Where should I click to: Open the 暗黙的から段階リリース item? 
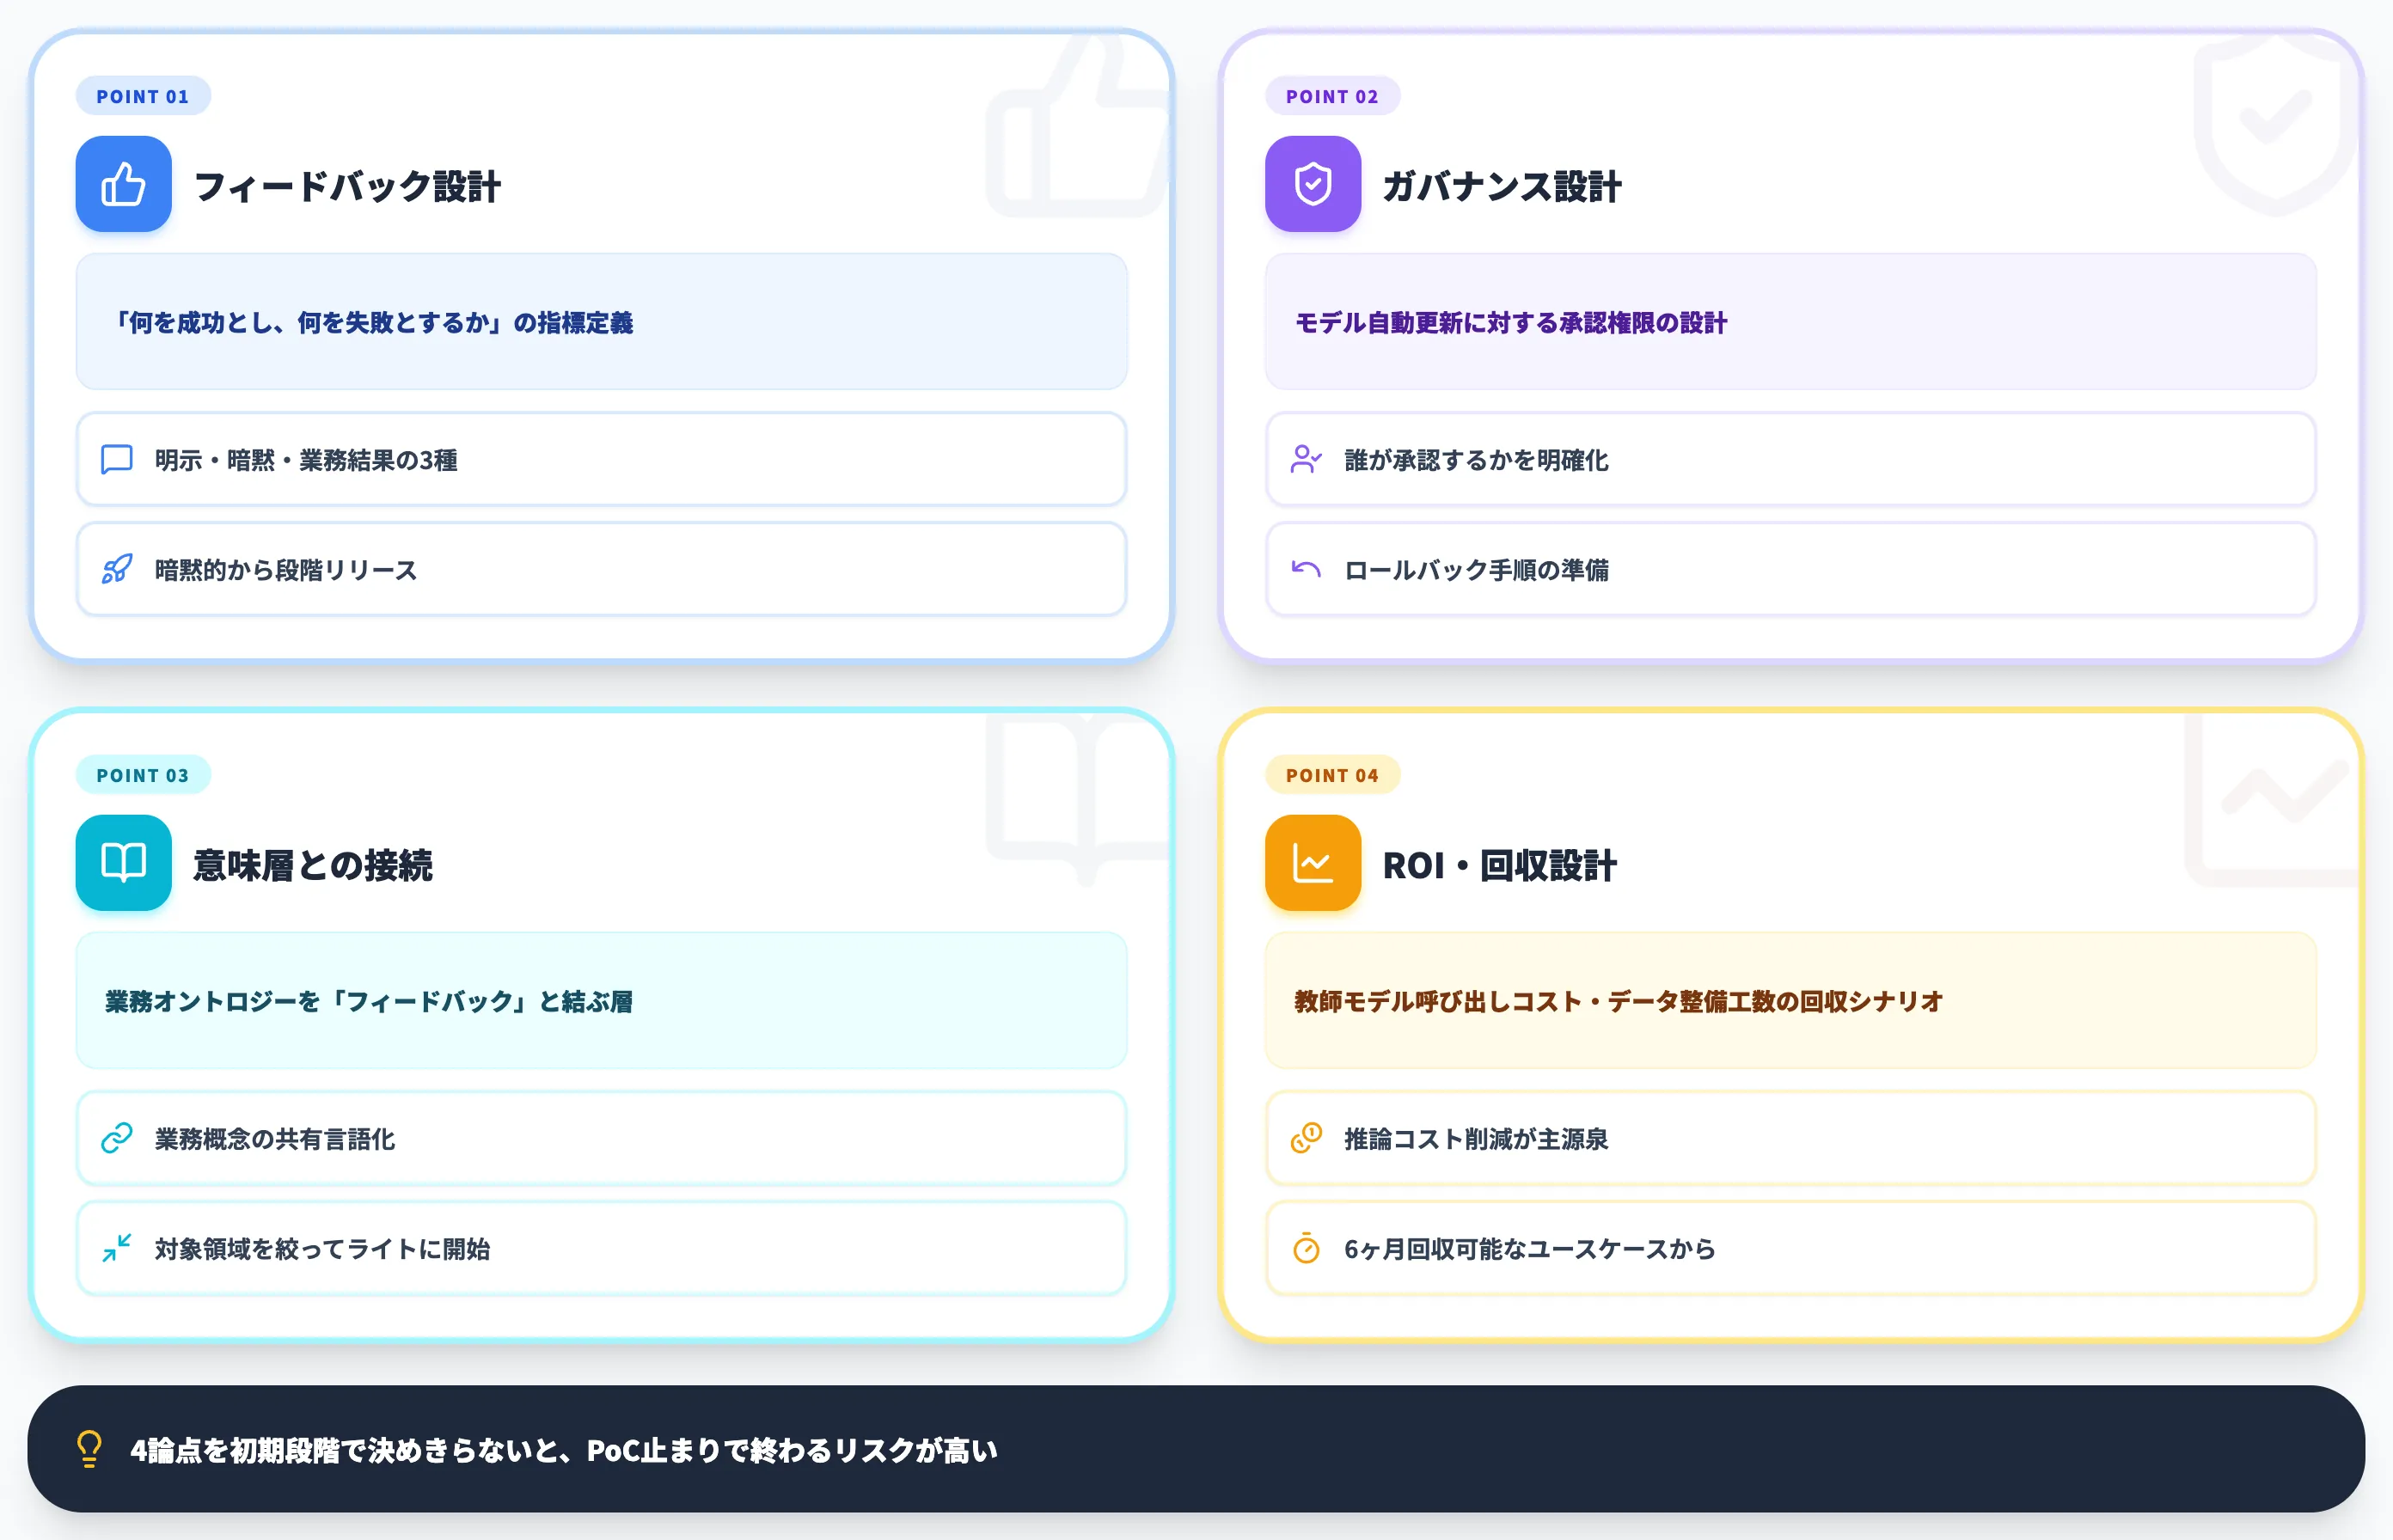pyautogui.click(x=601, y=569)
